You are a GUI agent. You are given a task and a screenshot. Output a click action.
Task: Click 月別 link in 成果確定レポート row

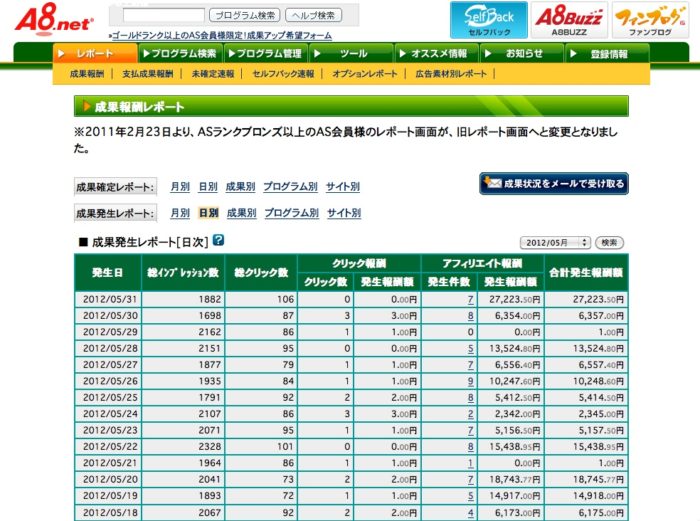[179, 186]
